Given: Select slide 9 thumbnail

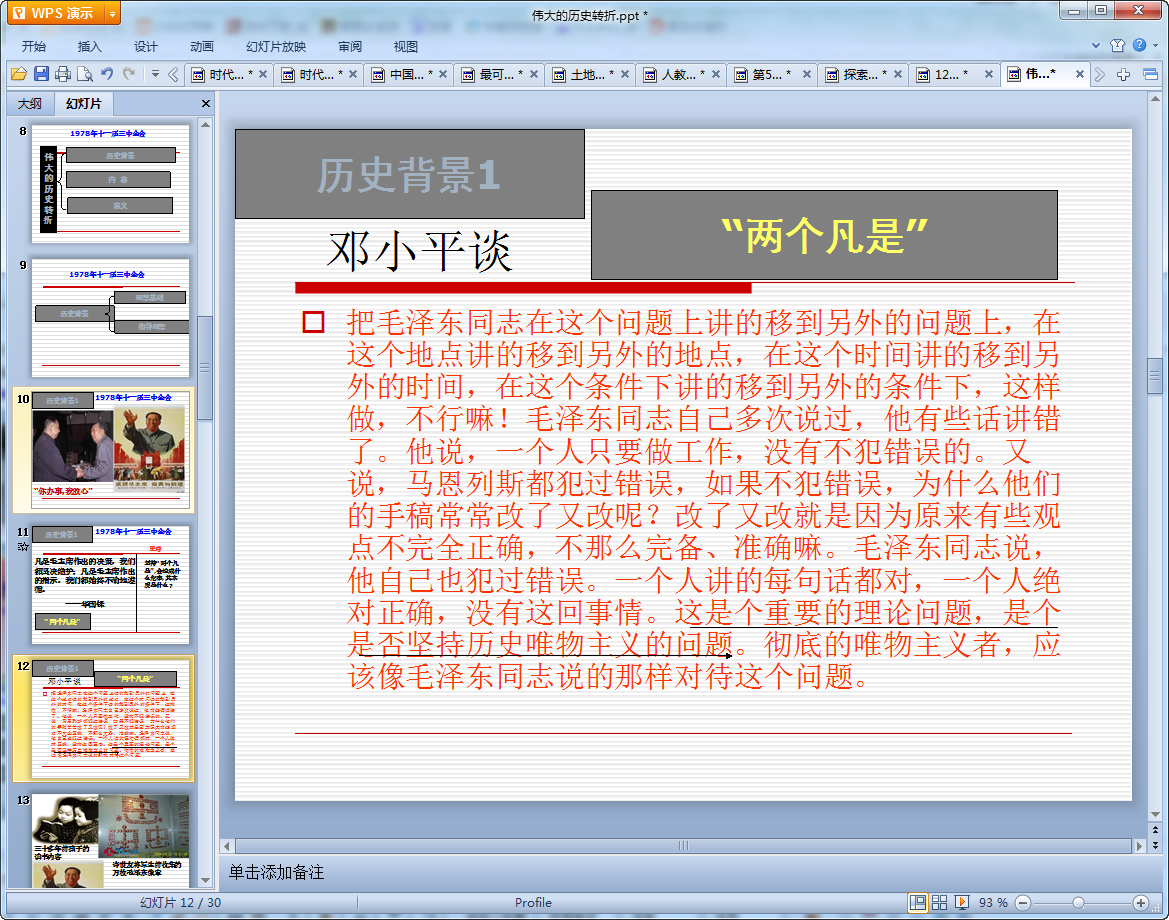Looking at the screenshot, I should pyautogui.click(x=110, y=318).
